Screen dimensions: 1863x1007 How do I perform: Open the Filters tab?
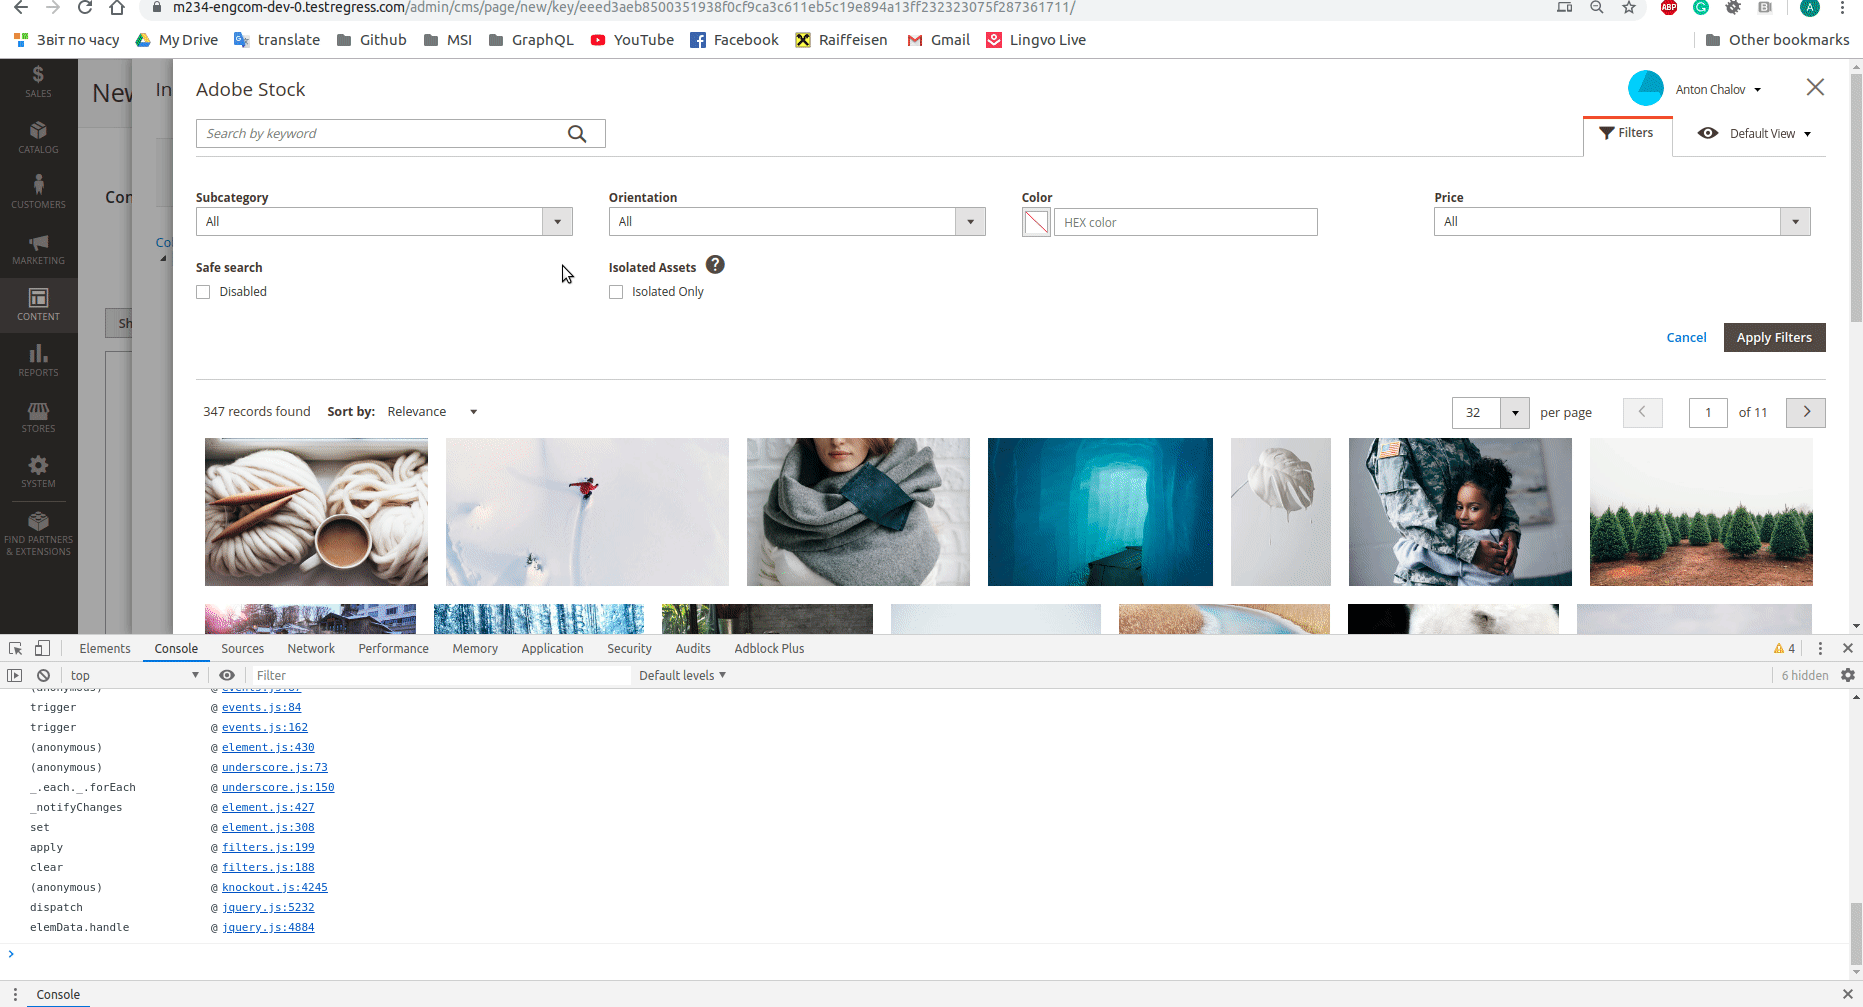(x=1627, y=133)
